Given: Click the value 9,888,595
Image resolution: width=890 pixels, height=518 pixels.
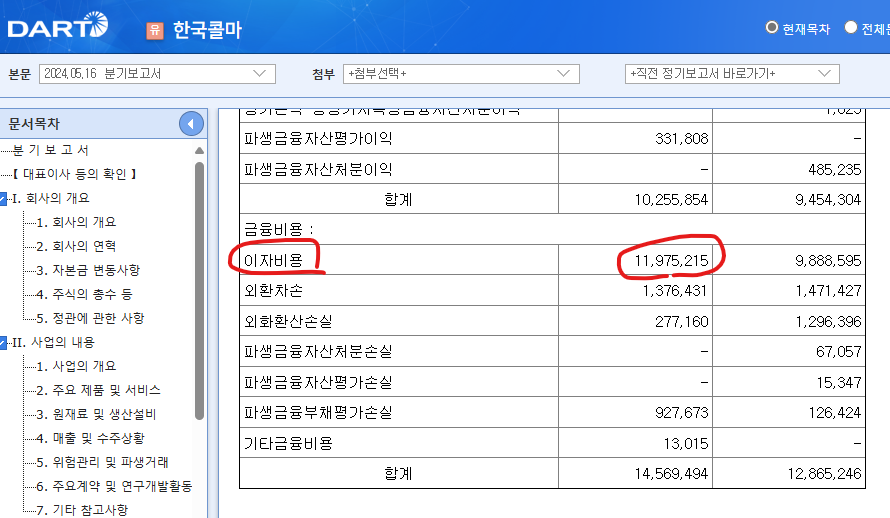Looking at the screenshot, I should [x=828, y=260].
